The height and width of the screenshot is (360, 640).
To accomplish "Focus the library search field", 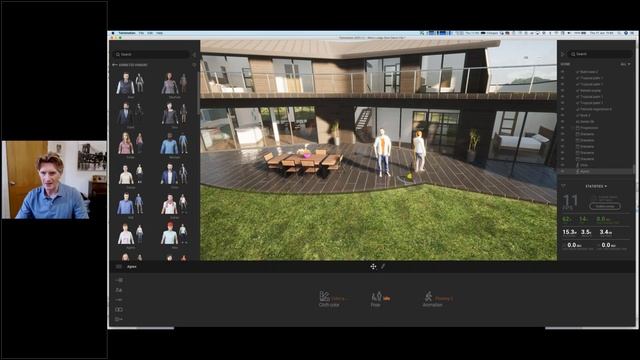I will pos(151,54).
